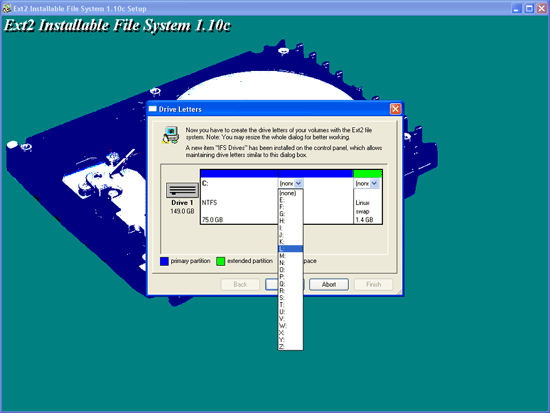Choose drive letter P: from the list
550x413 pixels.
290,277
